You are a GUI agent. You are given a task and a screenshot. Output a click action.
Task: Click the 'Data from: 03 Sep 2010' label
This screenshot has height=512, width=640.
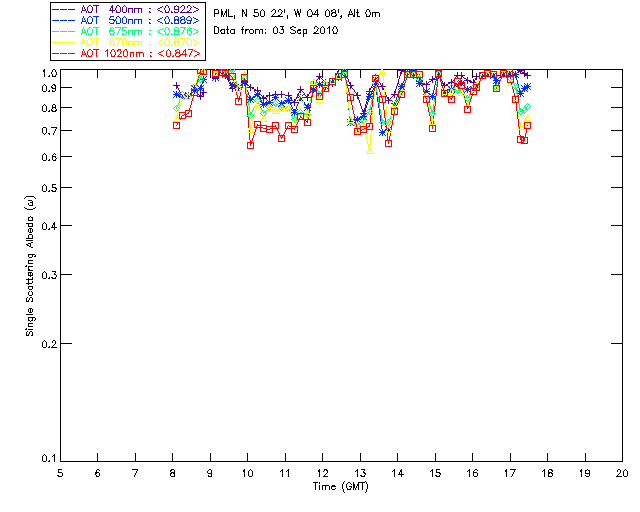[276, 31]
